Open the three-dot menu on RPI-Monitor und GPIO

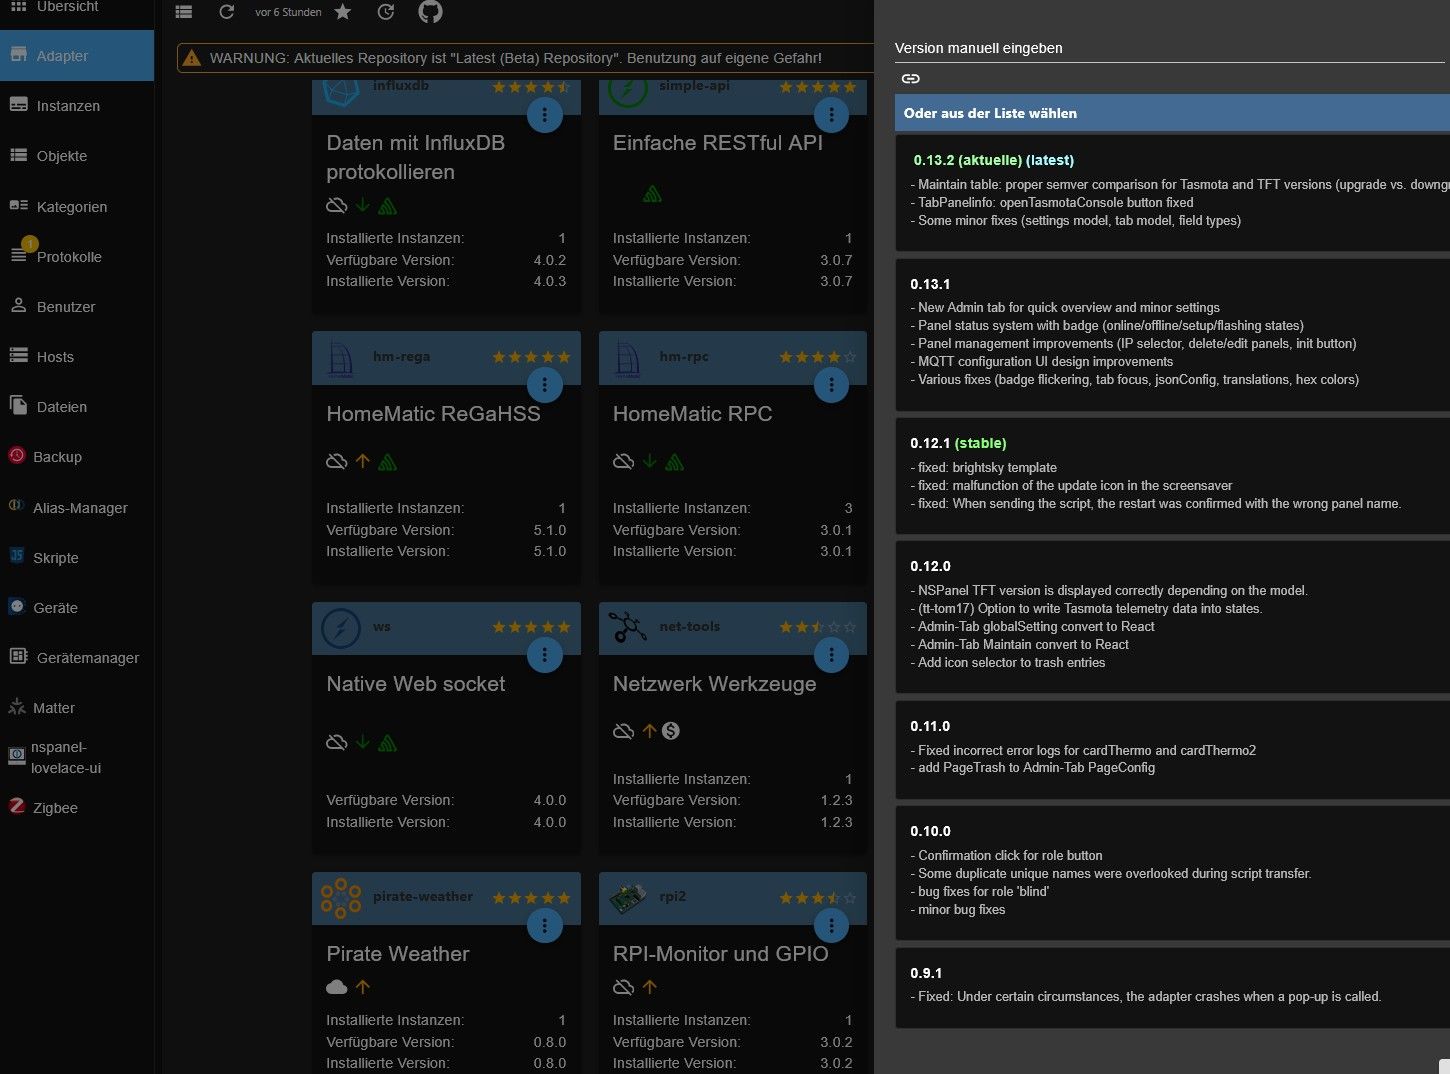[831, 925]
